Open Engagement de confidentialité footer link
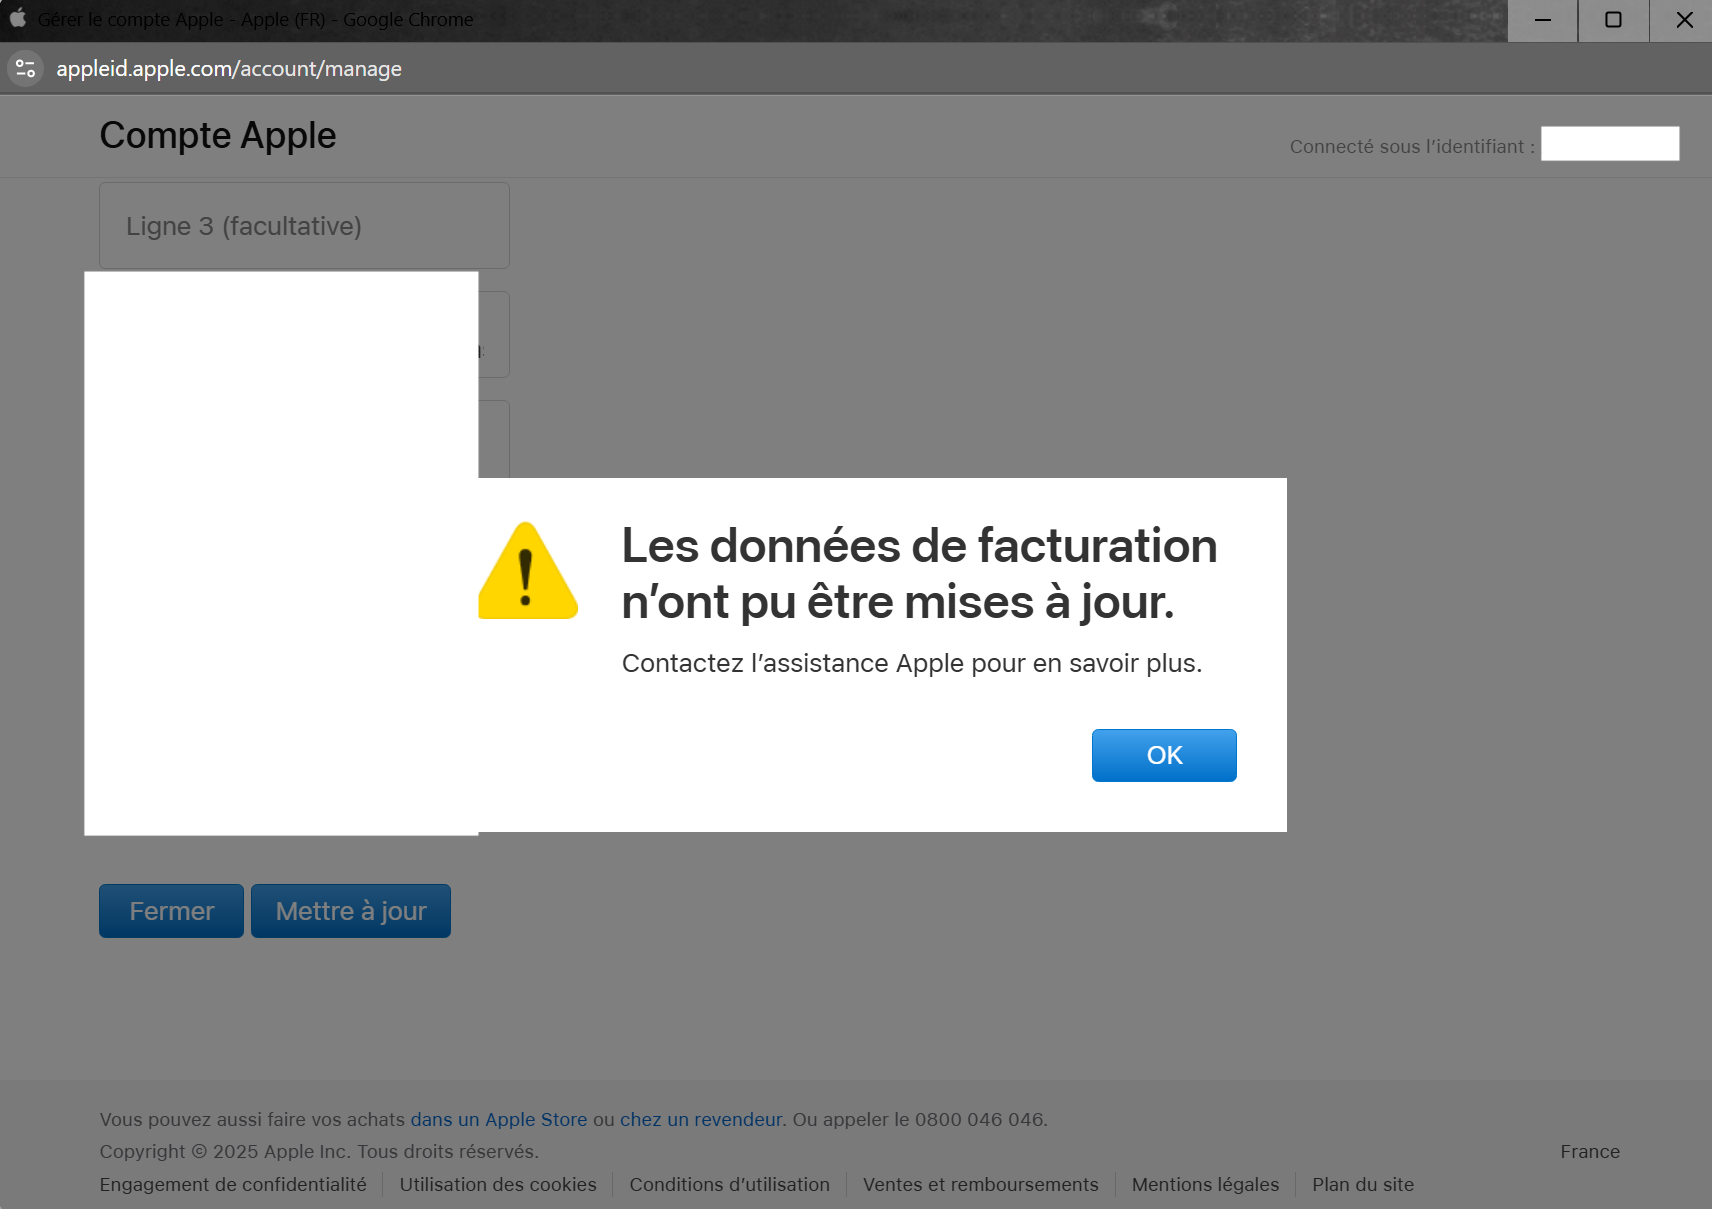This screenshot has width=1712, height=1209. (233, 1185)
